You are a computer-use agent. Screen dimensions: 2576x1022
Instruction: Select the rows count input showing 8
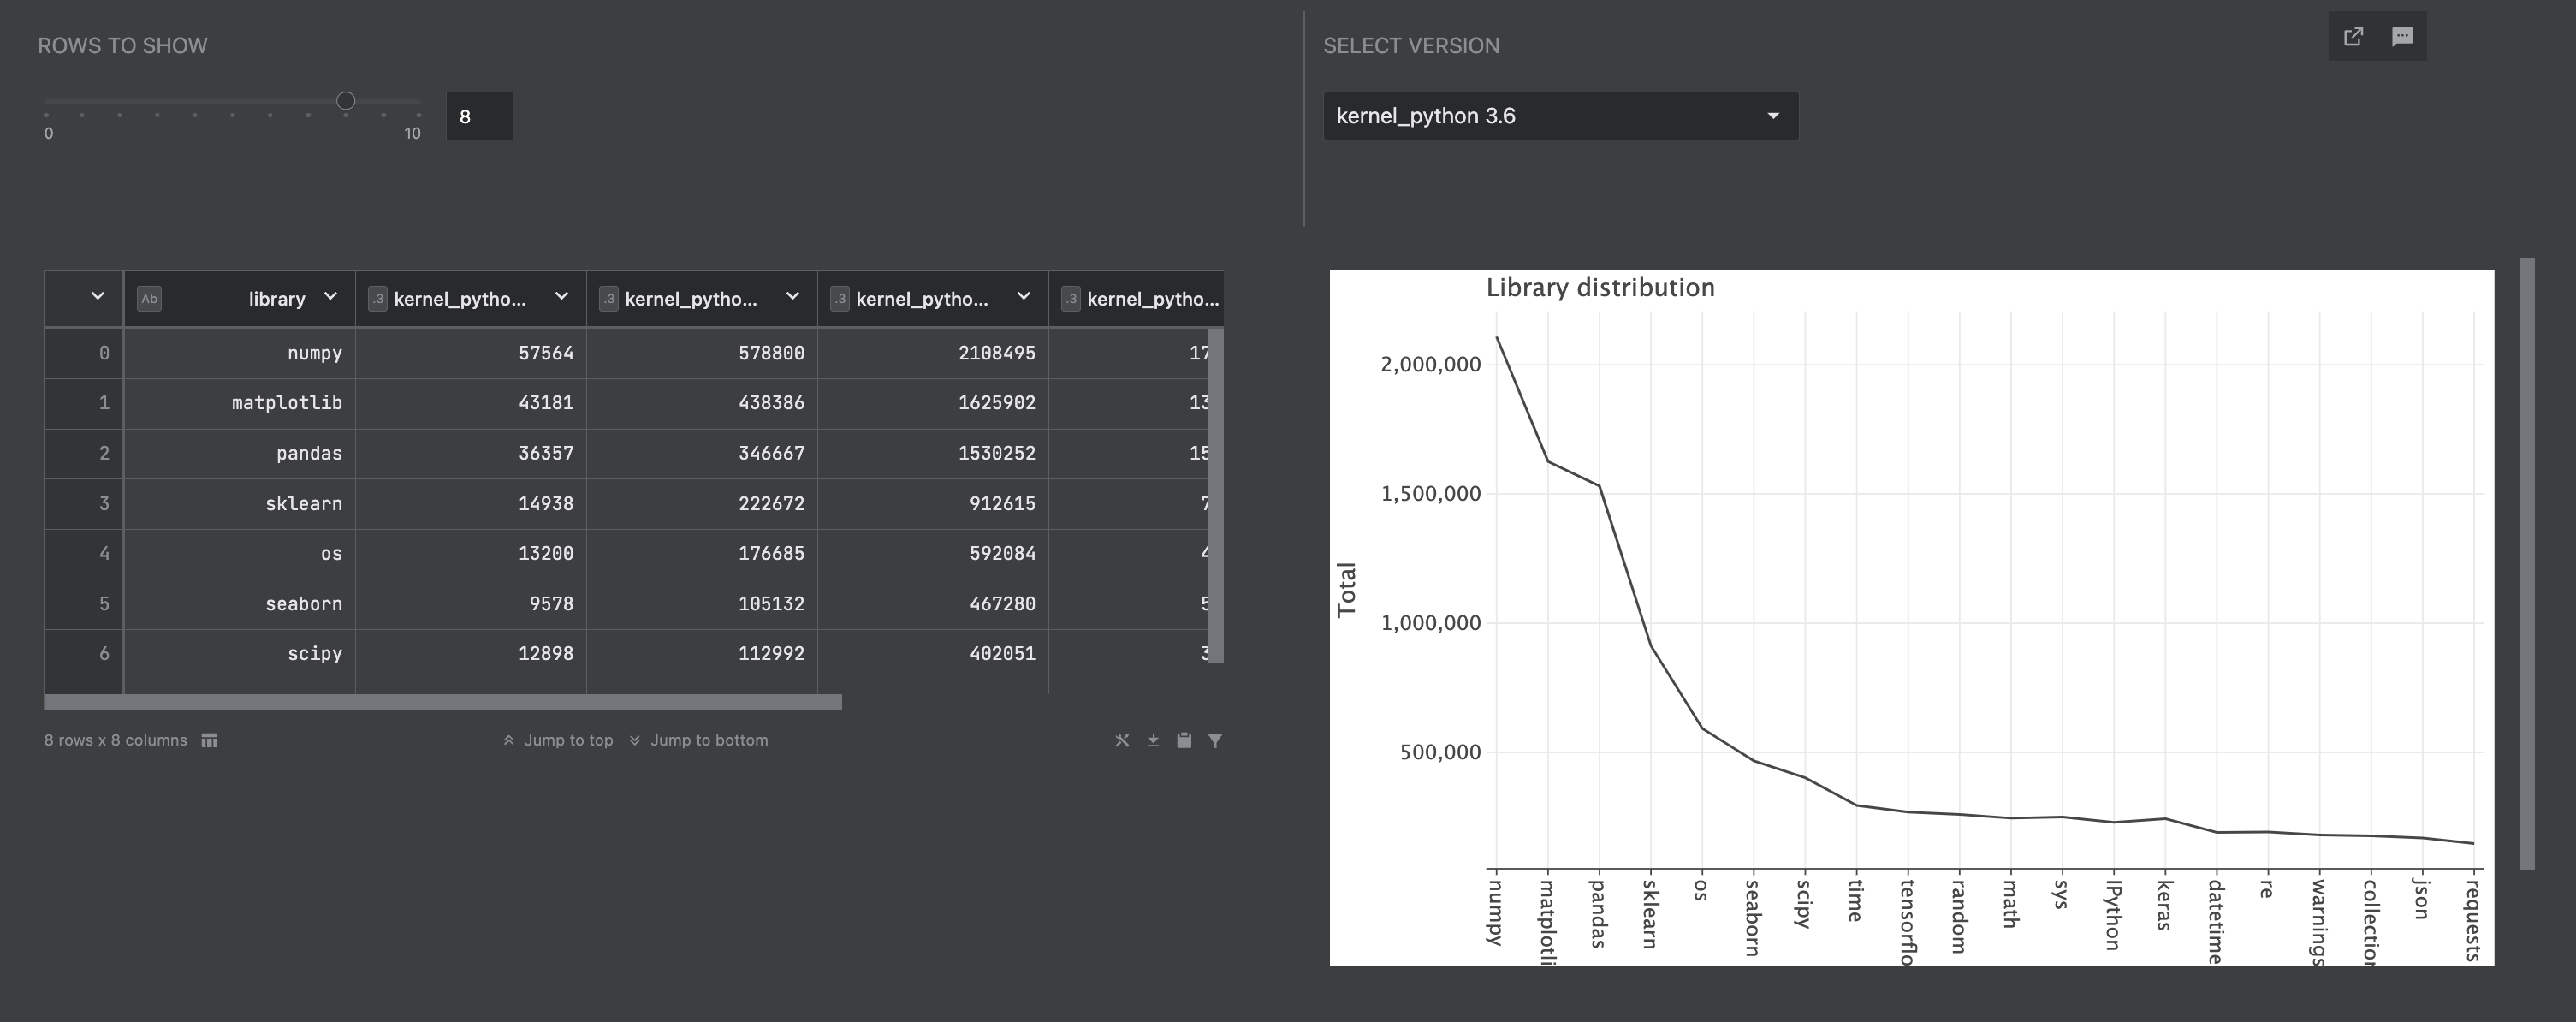[x=478, y=115]
